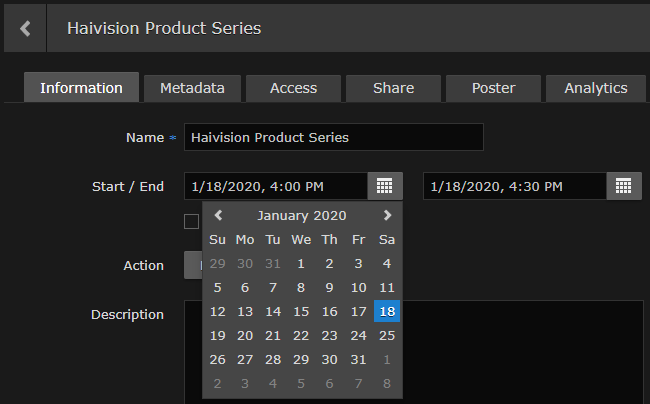This screenshot has width=650, height=404.
Task: Select January 25 in the calendar
Action: click(x=387, y=335)
